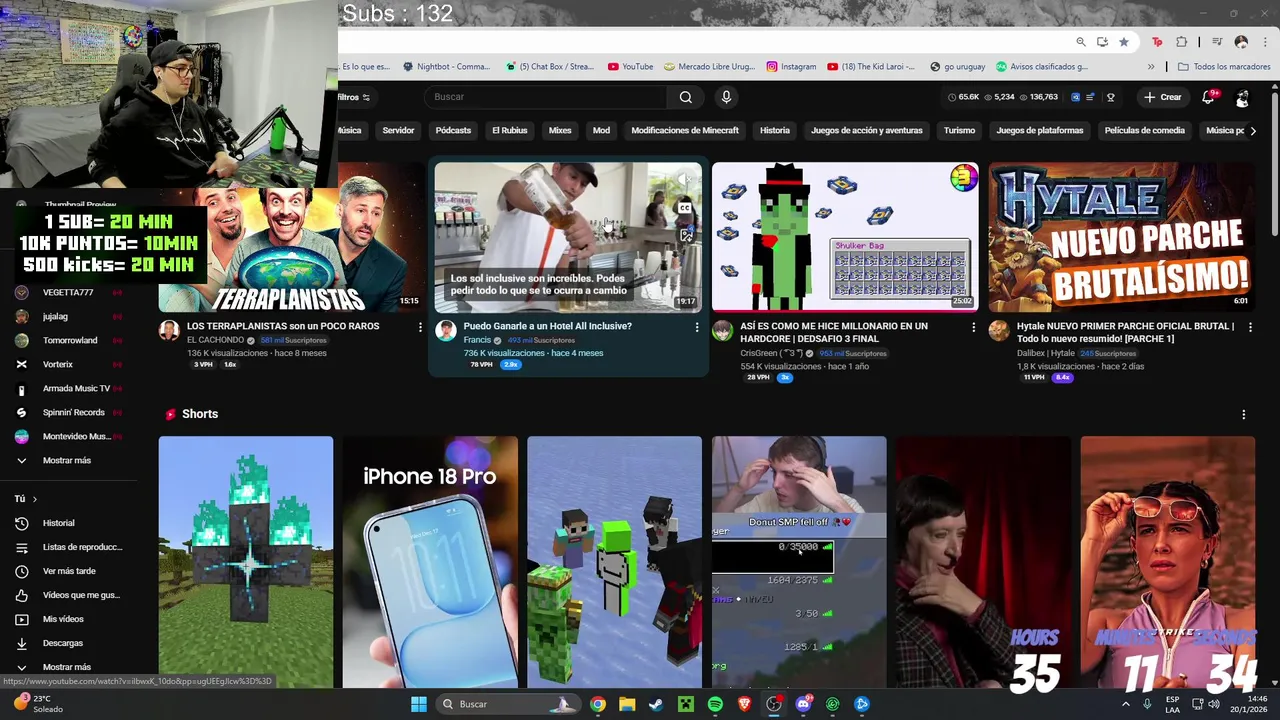Open Chrome from the taskbar

pos(597,704)
